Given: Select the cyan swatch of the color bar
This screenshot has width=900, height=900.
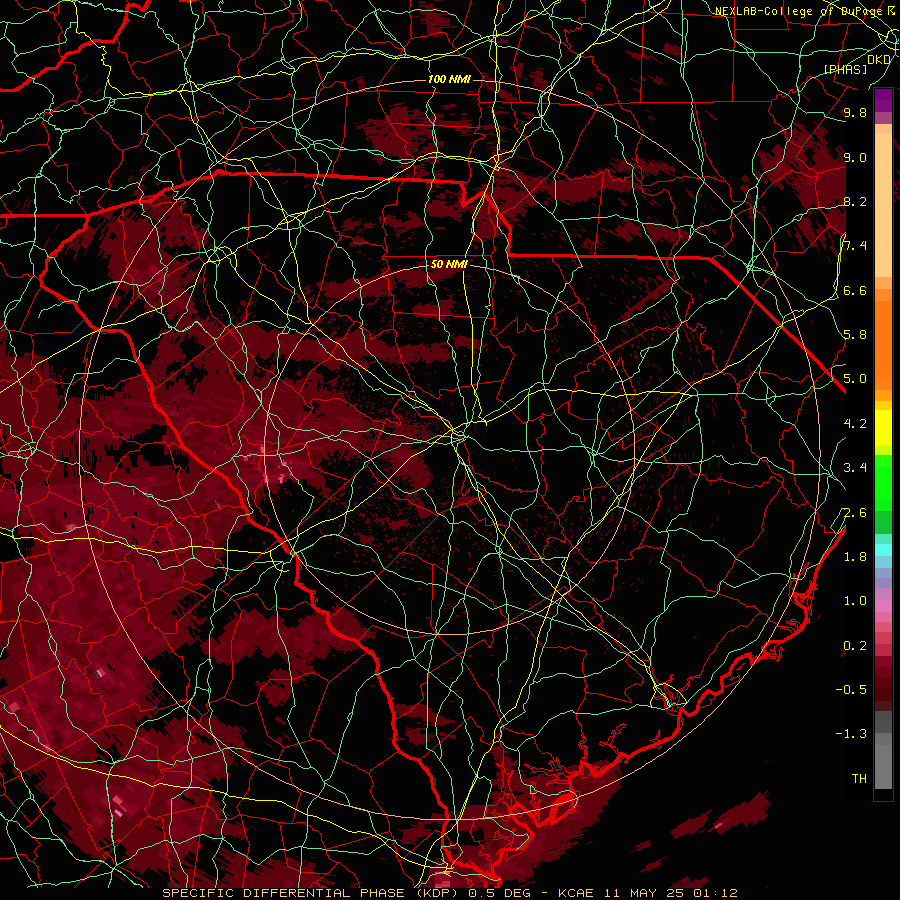Looking at the screenshot, I should coord(883,550).
